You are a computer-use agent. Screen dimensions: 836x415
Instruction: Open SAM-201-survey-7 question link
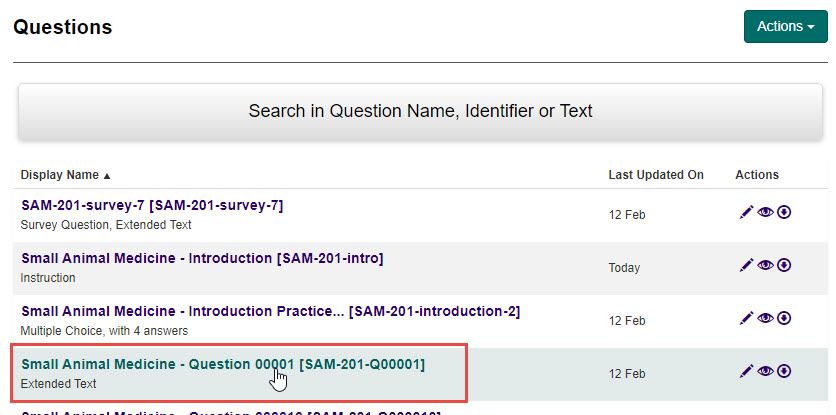click(x=152, y=205)
